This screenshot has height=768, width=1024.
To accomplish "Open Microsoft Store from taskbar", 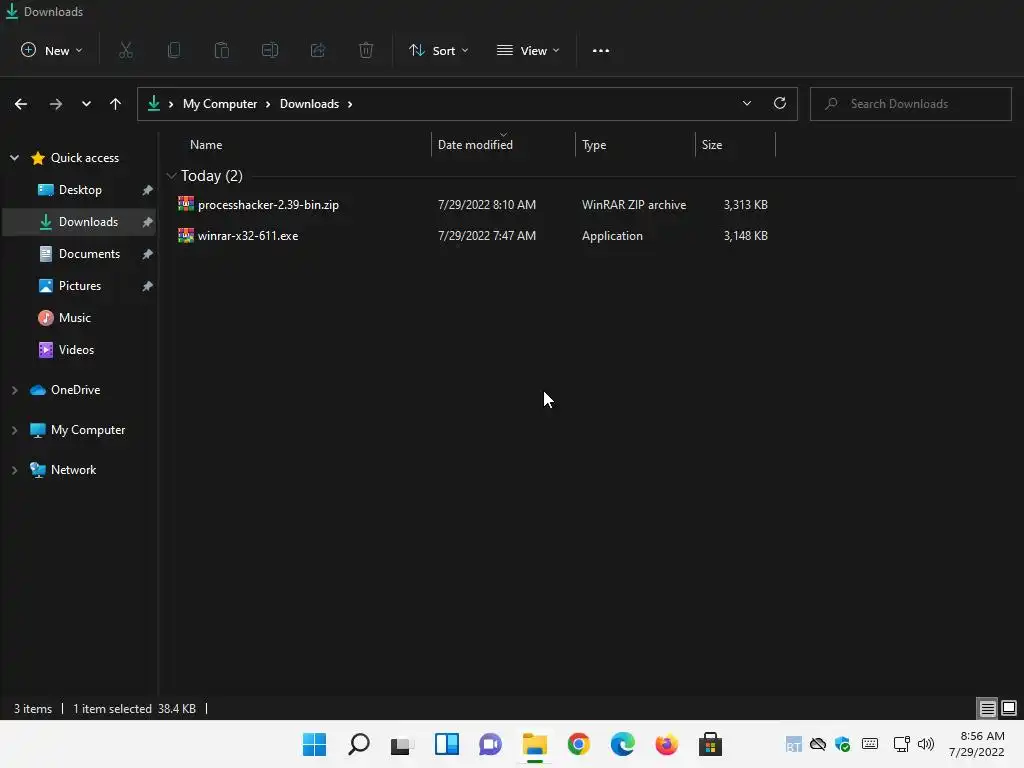I will click(710, 744).
